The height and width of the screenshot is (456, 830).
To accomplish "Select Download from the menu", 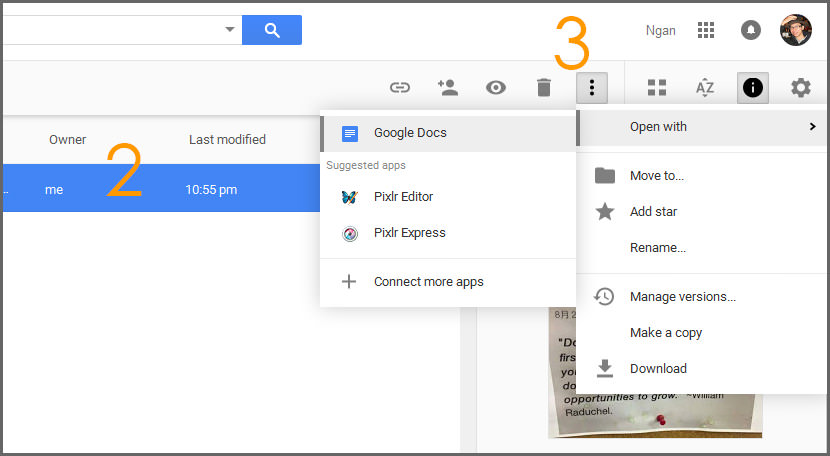I will pyautogui.click(x=701, y=369).
